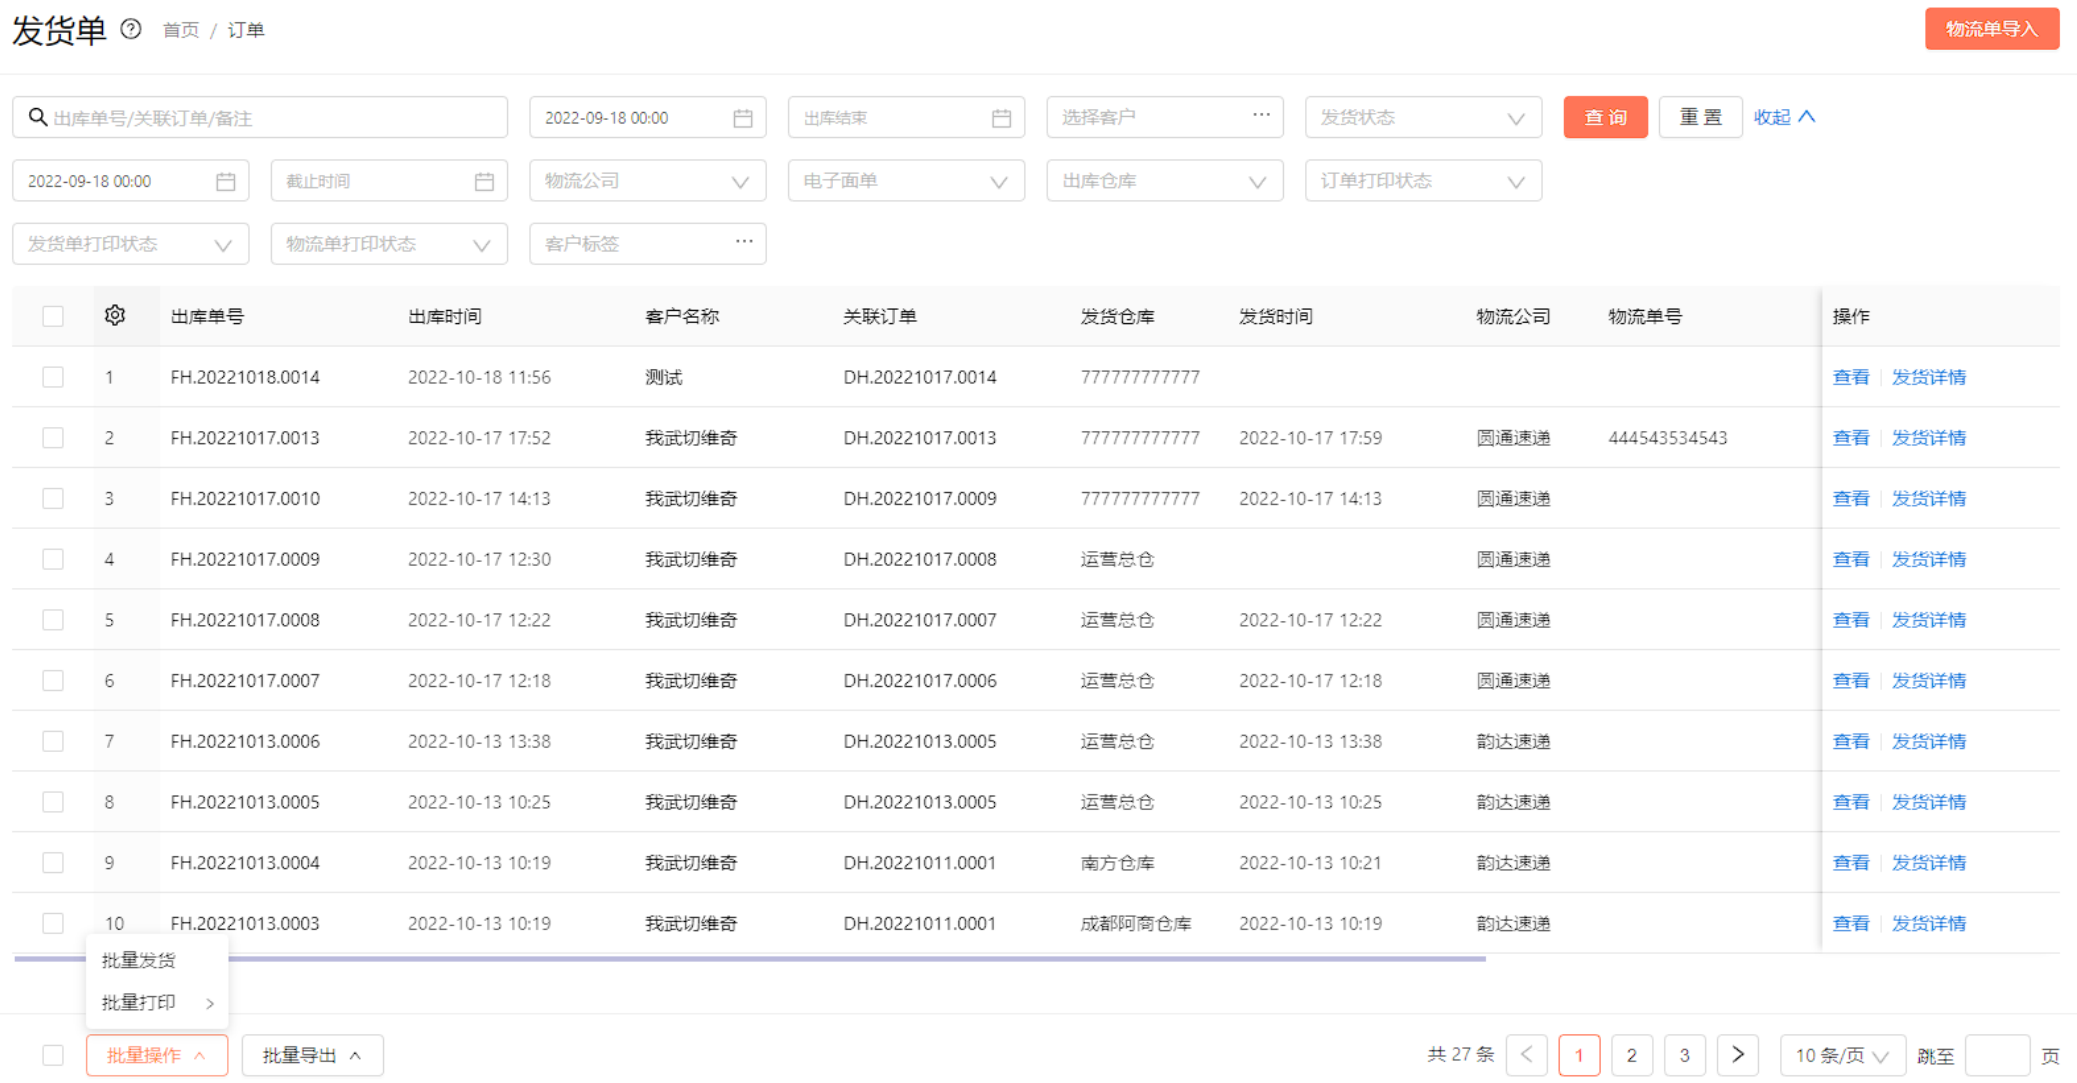Check the row for FH.20221018.0014
The width and height of the screenshot is (2077, 1083).
pos(53,377)
